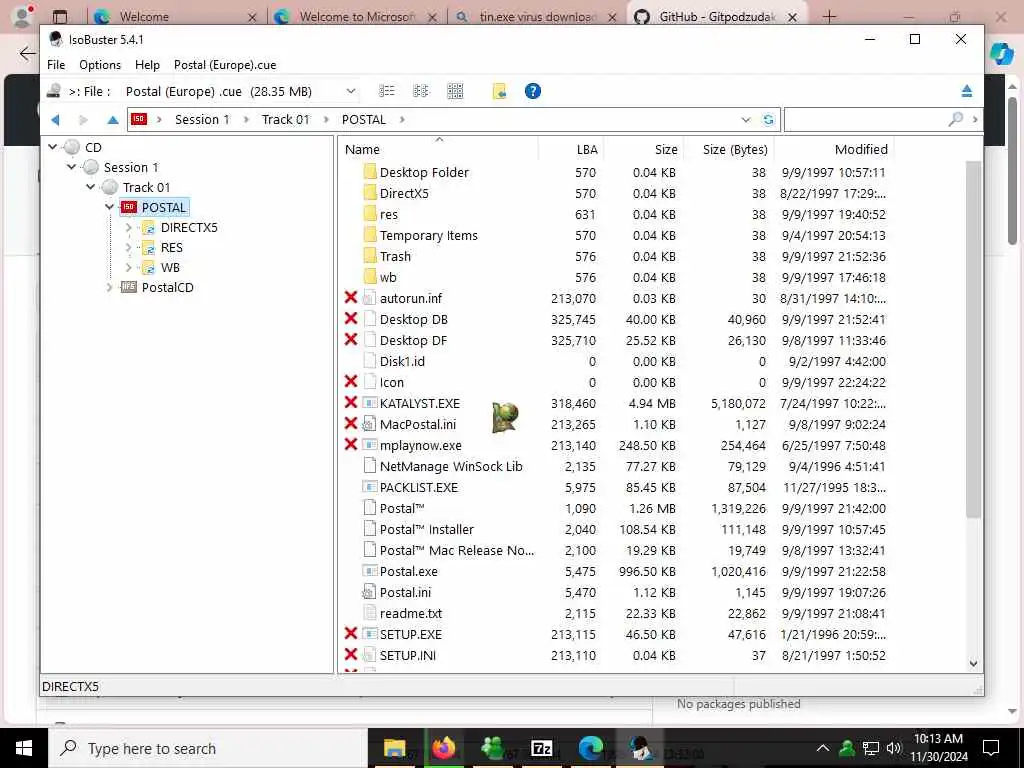The width and height of the screenshot is (1024, 768).
Task: Collapse the CD tree node
Action: click(53, 147)
